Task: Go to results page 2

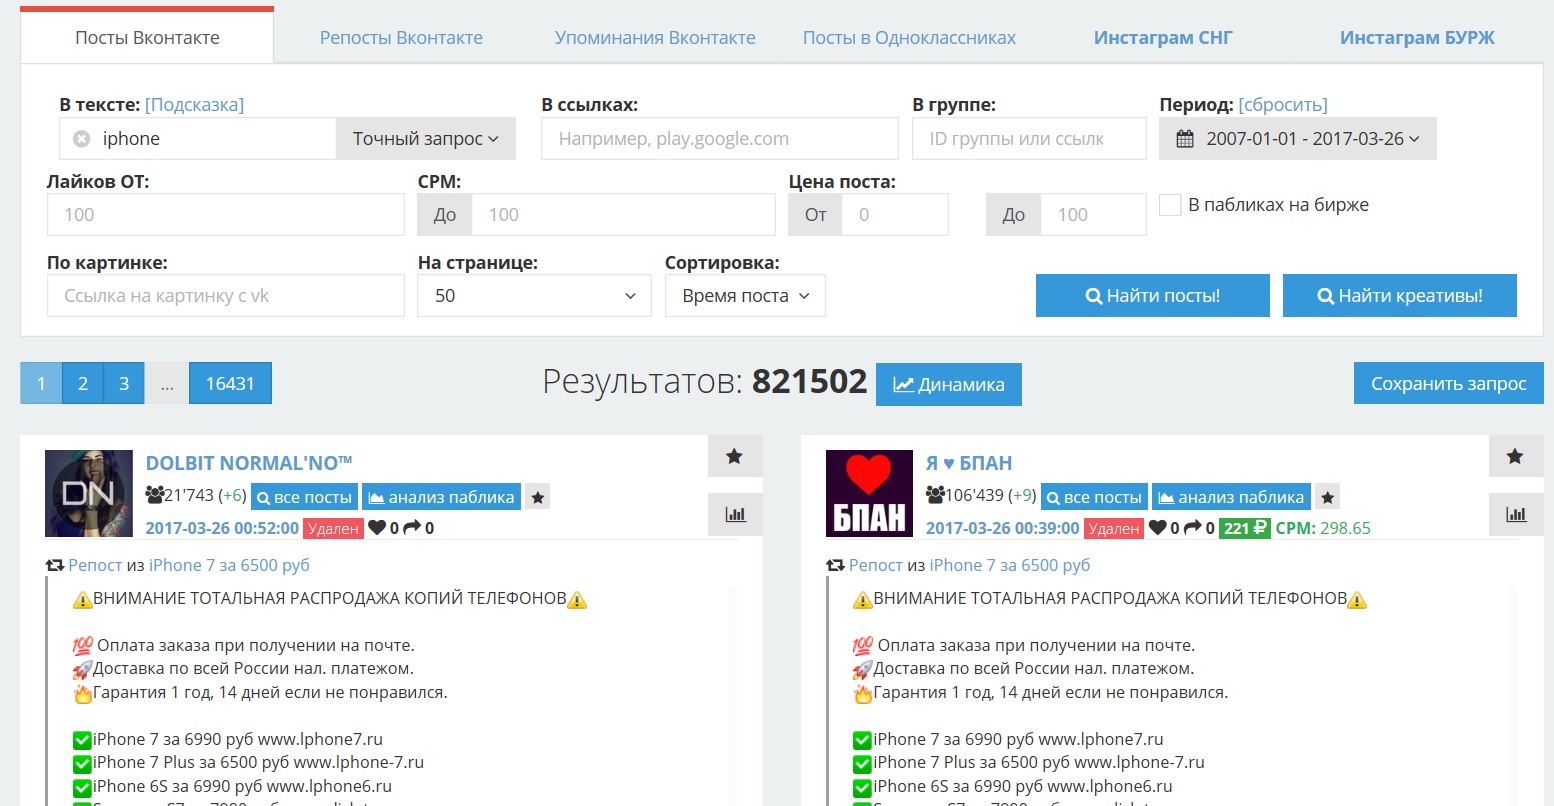Action: [x=82, y=383]
